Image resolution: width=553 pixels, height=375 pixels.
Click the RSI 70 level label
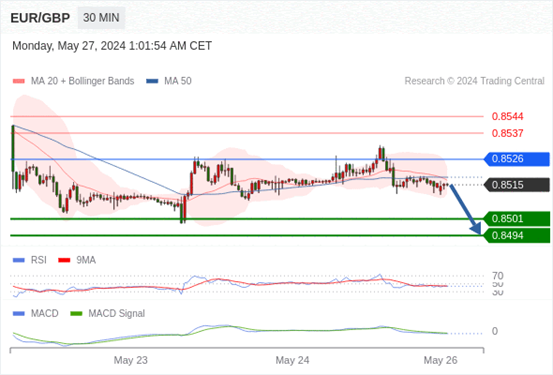coord(498,276)
